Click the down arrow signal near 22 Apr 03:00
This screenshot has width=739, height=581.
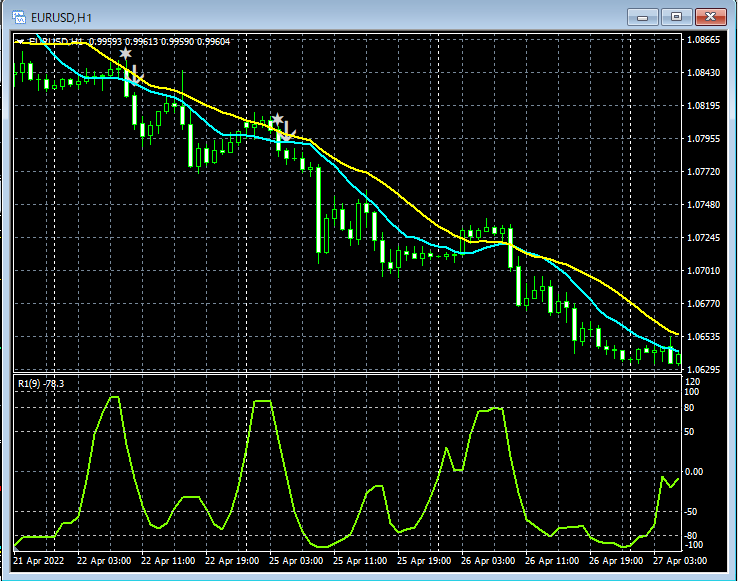[x=135, y=75]
